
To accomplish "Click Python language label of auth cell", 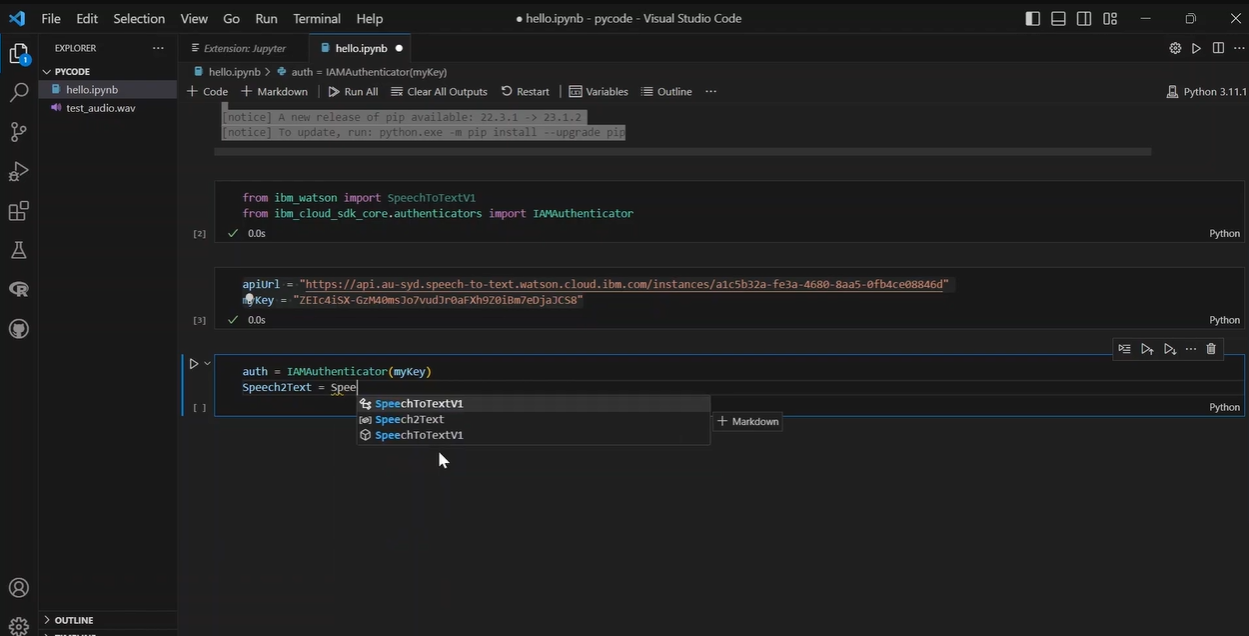I will coord(1224,407).
